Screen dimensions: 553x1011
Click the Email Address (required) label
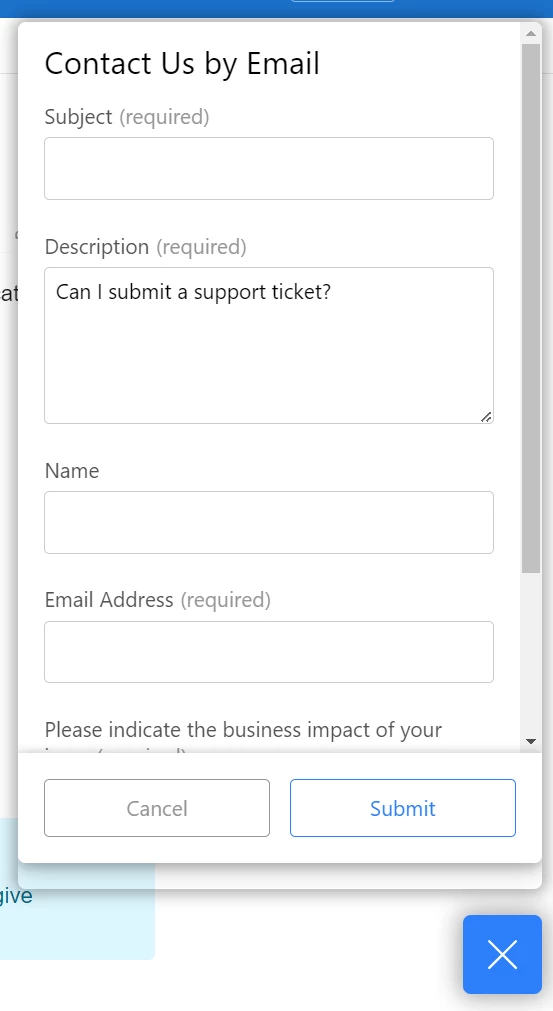(158, 600)
